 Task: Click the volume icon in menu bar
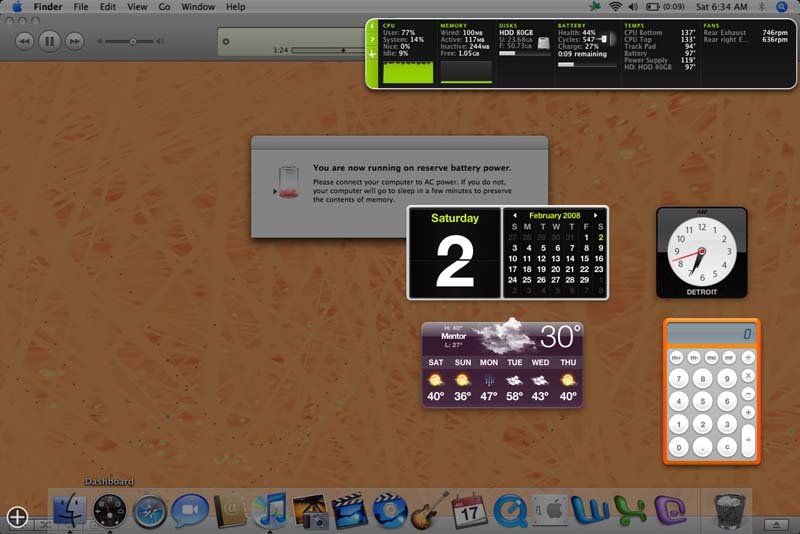(633, 7)
